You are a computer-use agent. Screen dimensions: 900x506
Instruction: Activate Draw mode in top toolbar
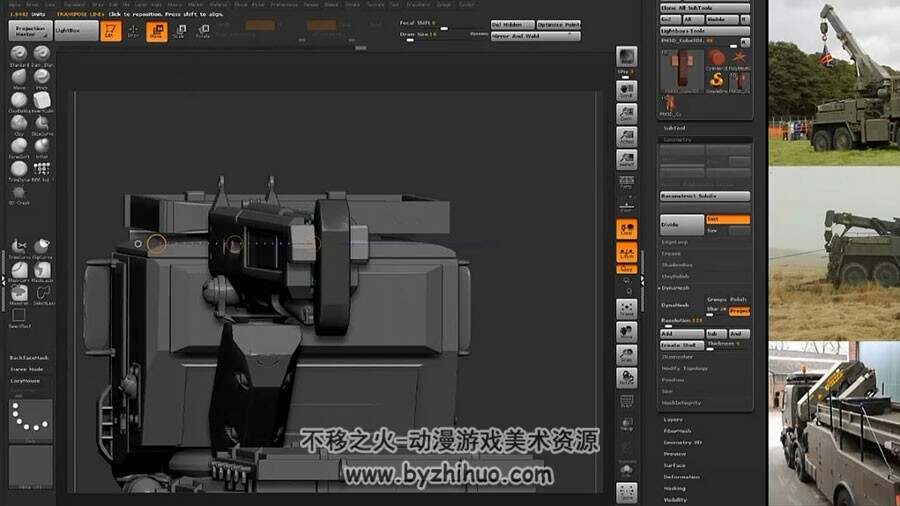coord(133,30)
